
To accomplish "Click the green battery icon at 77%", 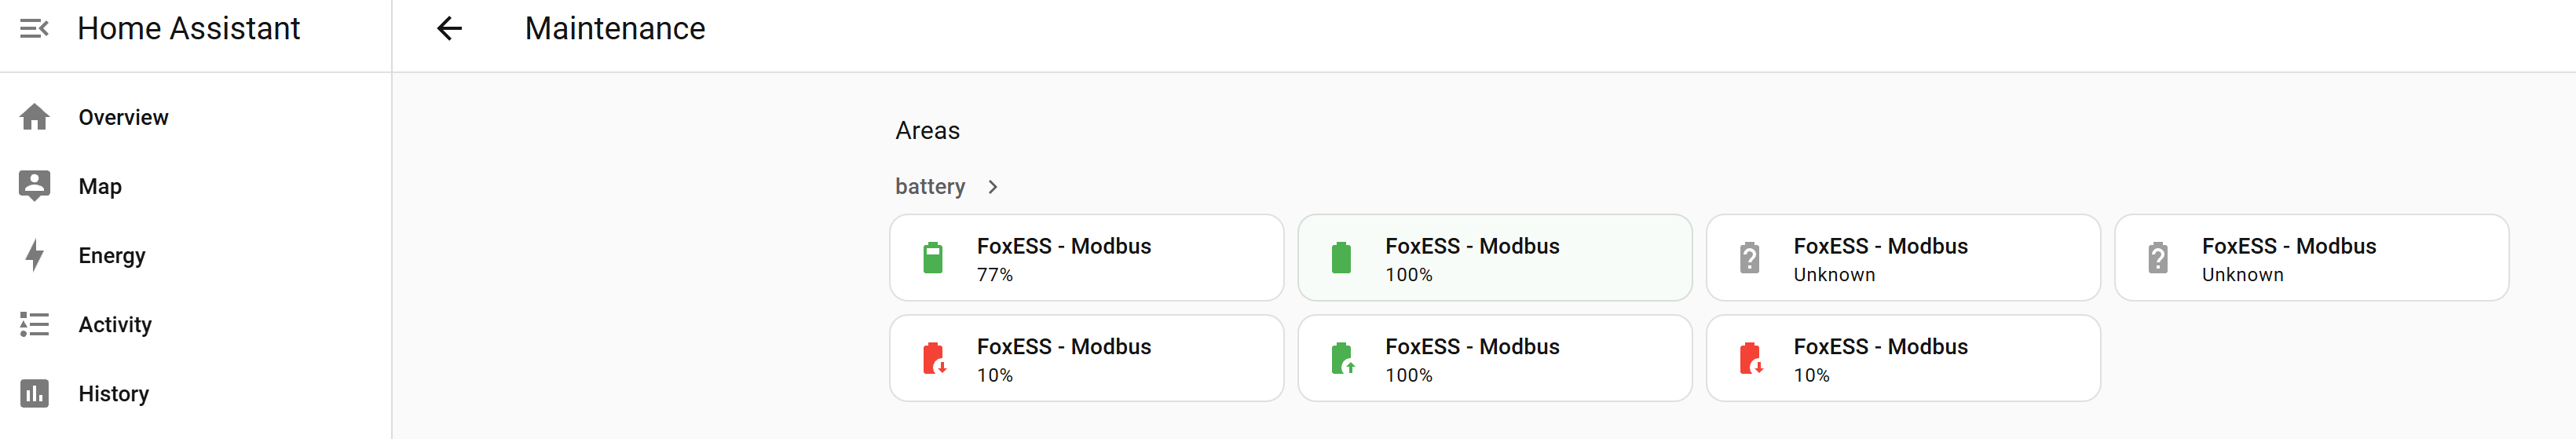I will [x=933, y=258].
